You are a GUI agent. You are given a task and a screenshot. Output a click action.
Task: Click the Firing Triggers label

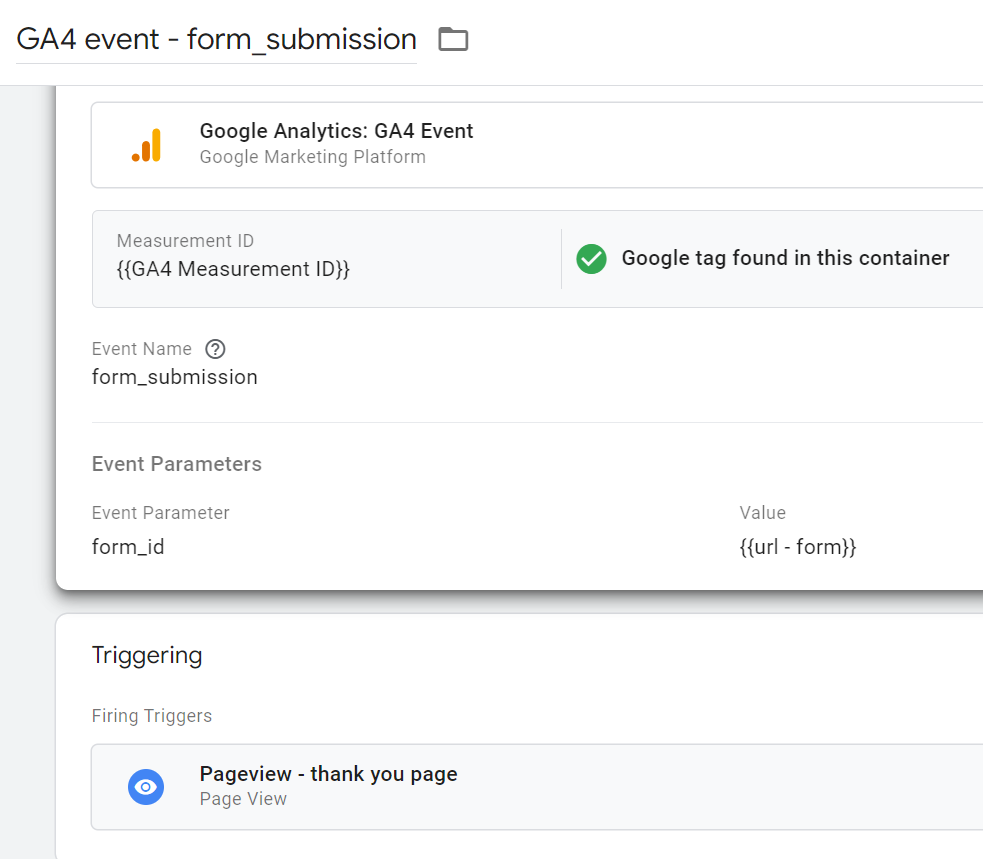151,716
